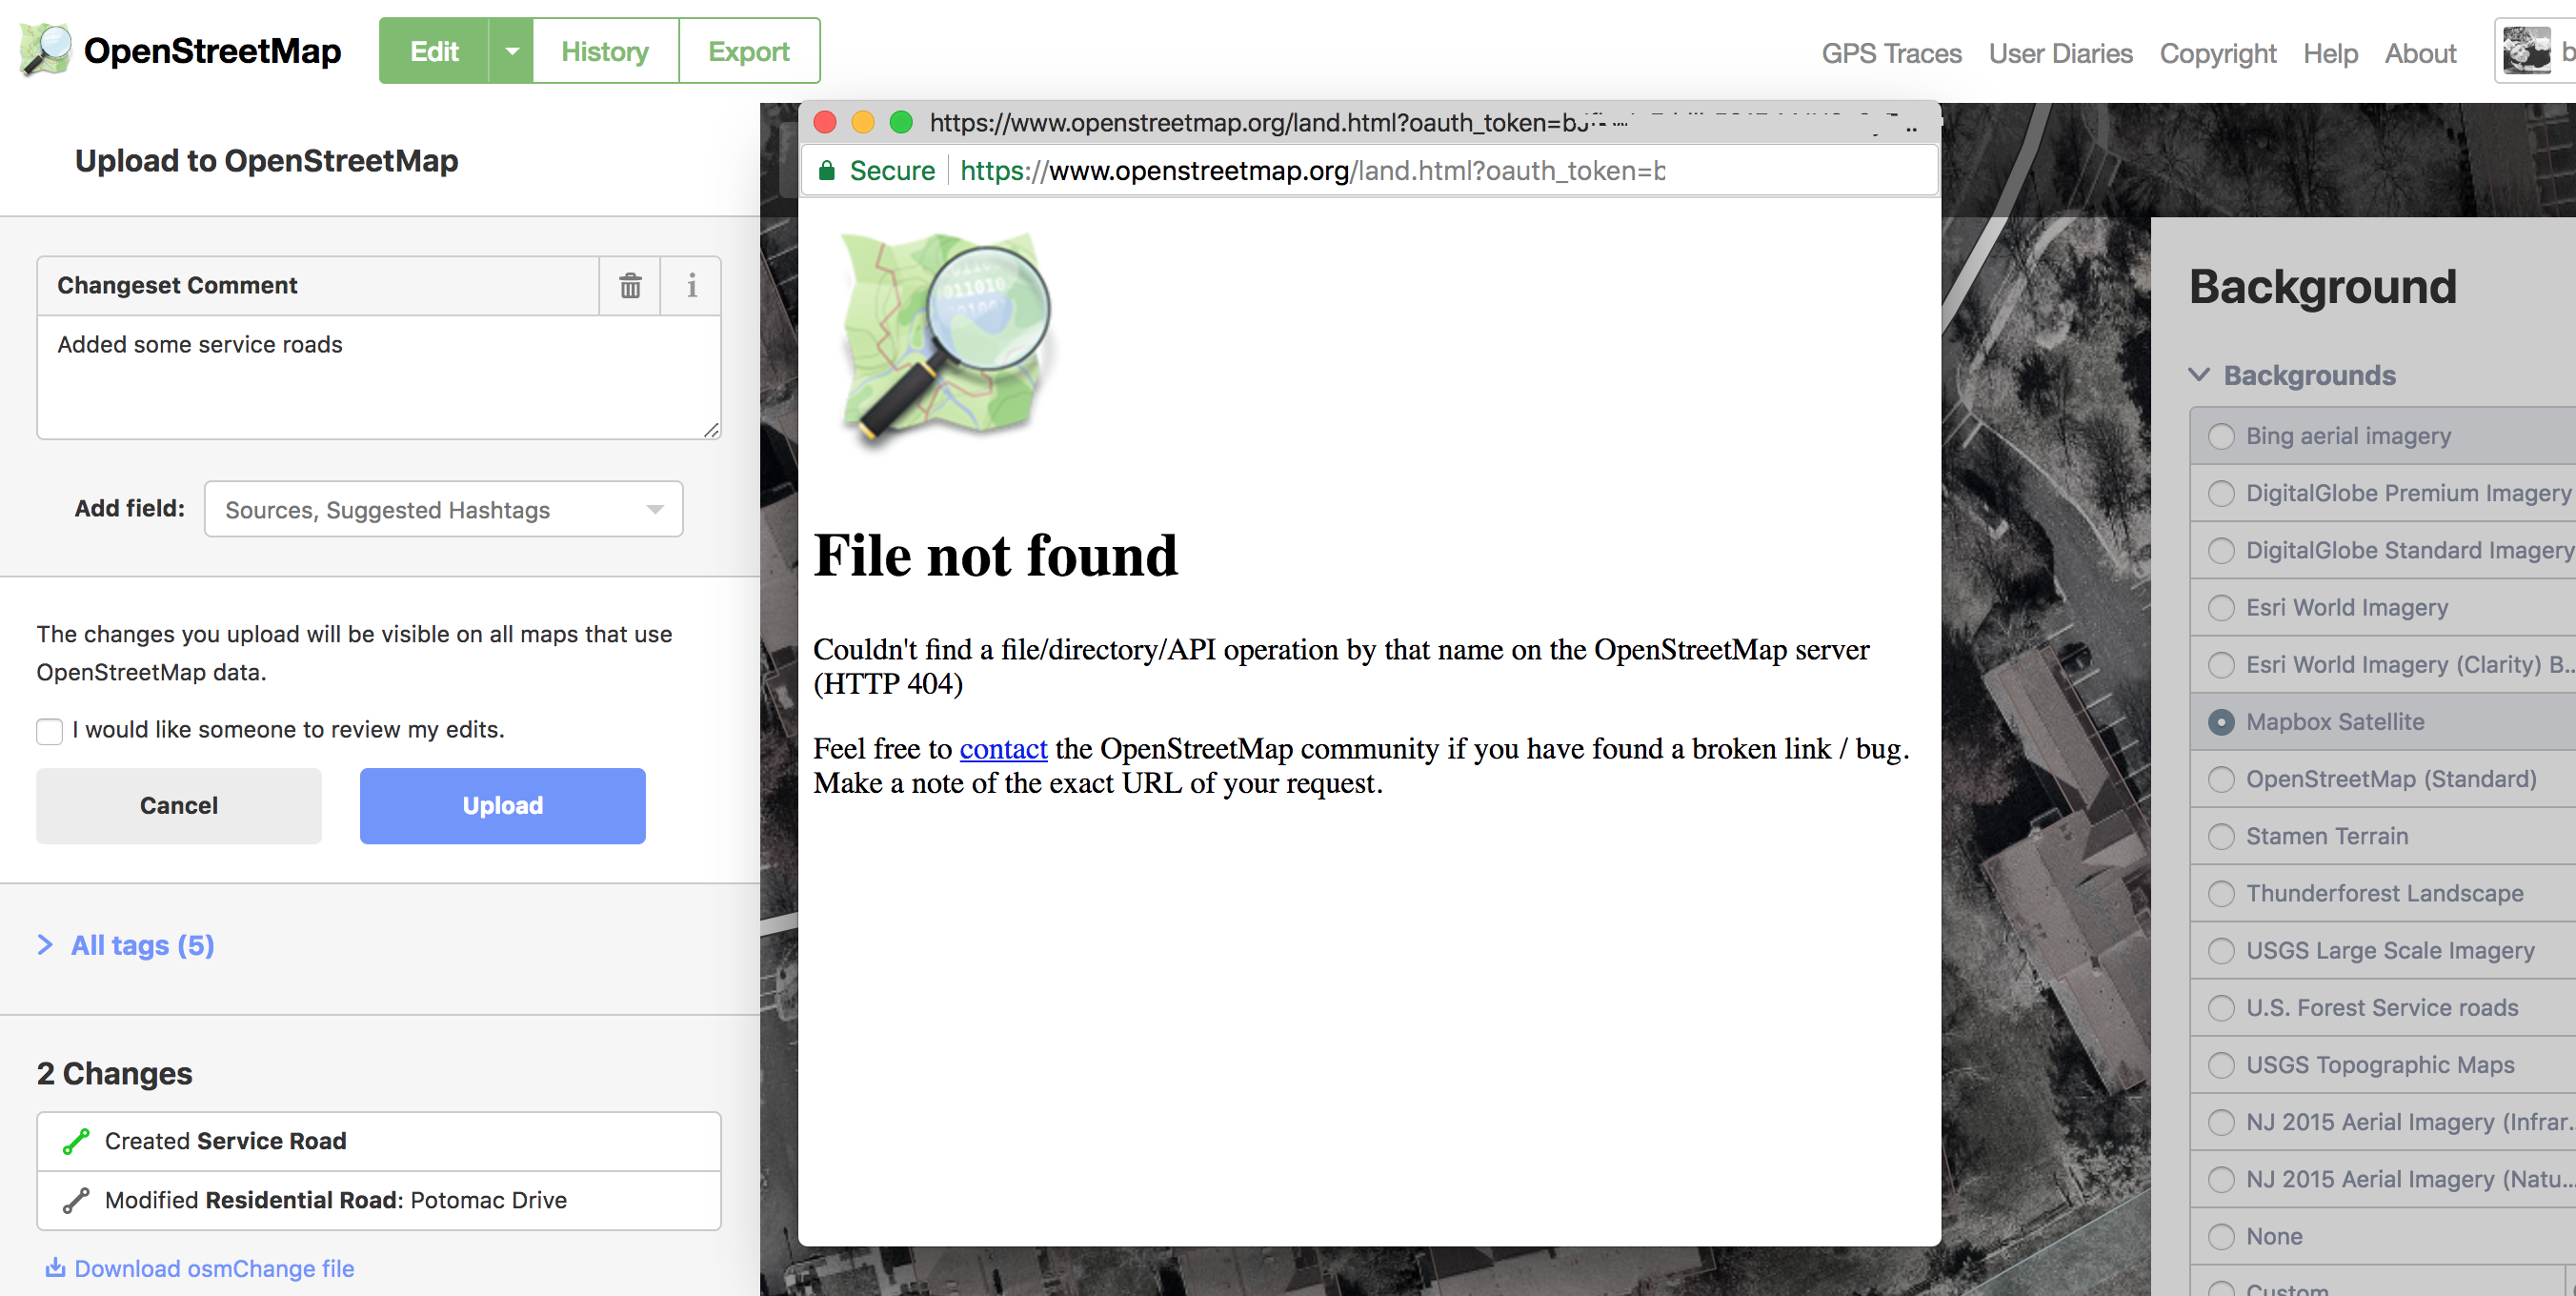This screenshot has width=2576, height=1296.
Task: Minimize the popup with yellow button
Action: [863, 122]
